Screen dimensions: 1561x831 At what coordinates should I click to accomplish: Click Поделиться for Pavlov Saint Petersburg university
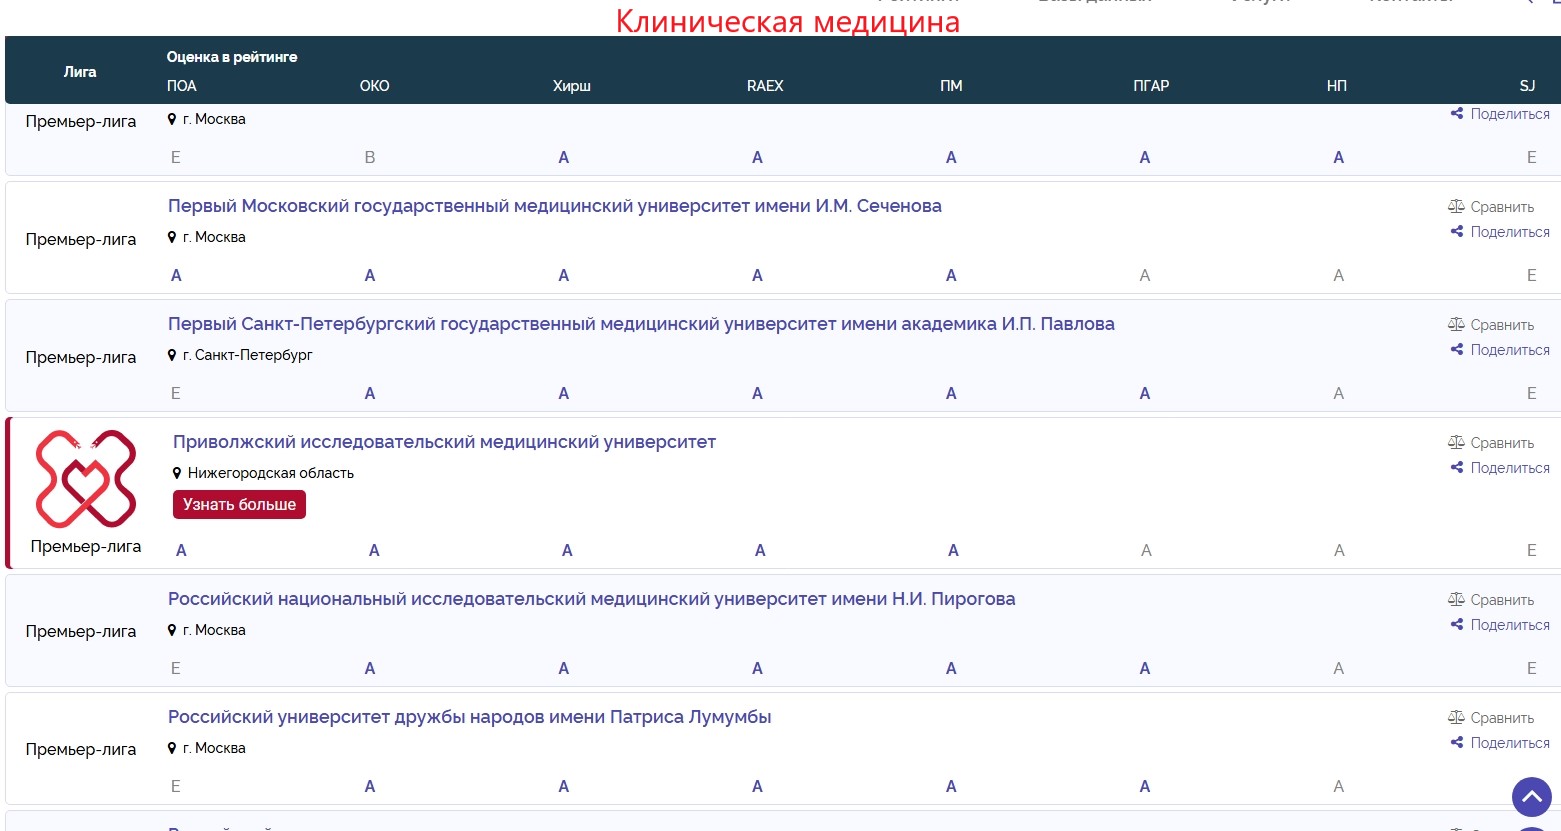pyautogui.click(x=1509, y=350)
